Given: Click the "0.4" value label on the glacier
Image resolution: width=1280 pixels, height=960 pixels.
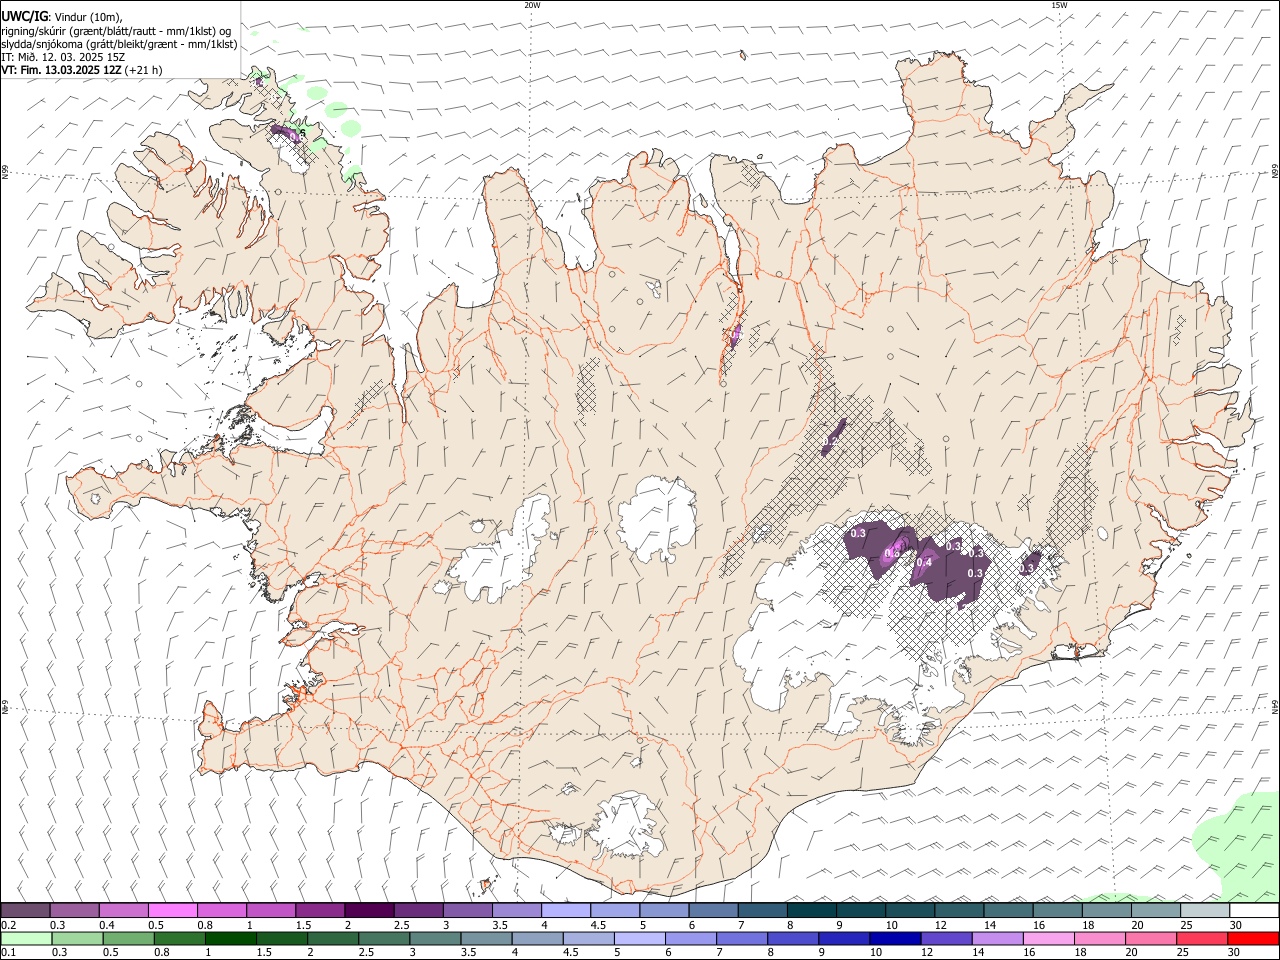Looking at the screenshot, I should 924,562.
